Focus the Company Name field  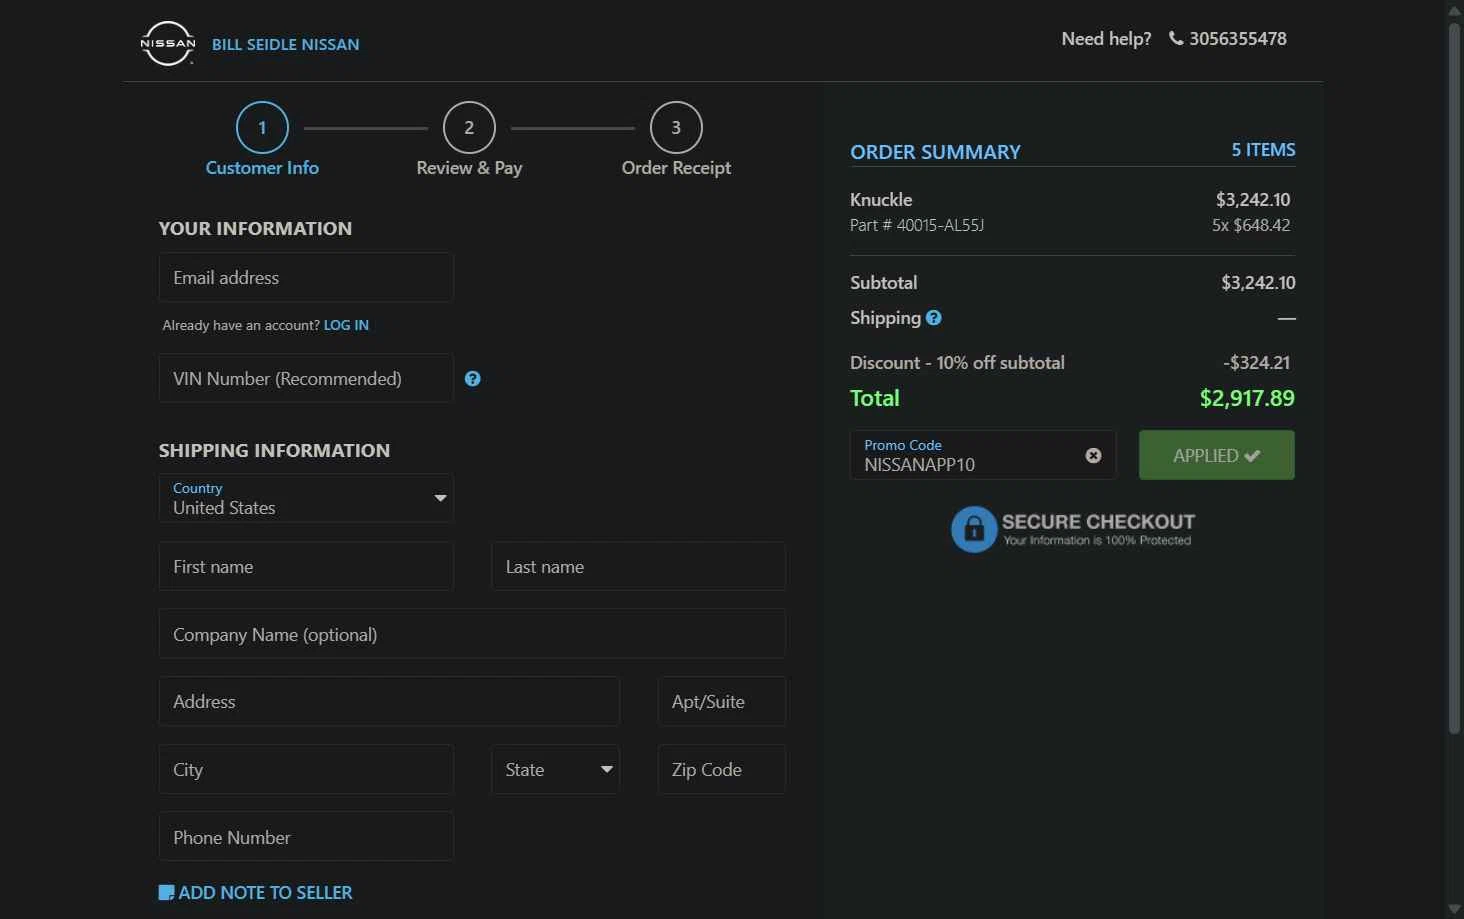click(472, 634)
